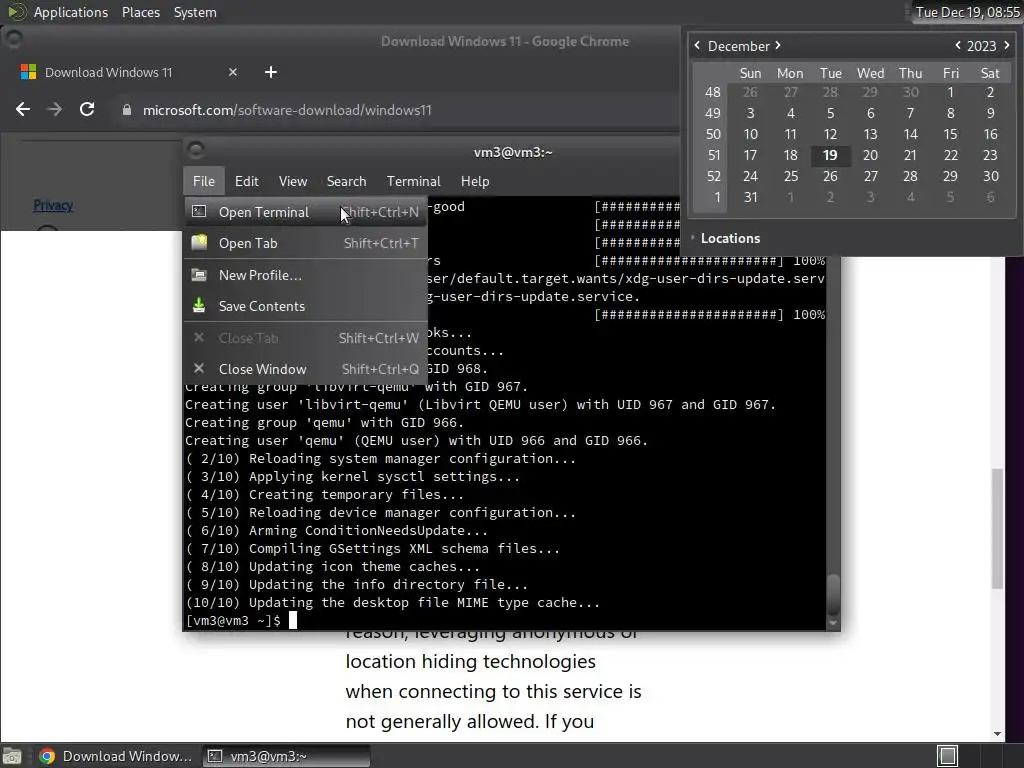Open the Applications panel menu

71,12
